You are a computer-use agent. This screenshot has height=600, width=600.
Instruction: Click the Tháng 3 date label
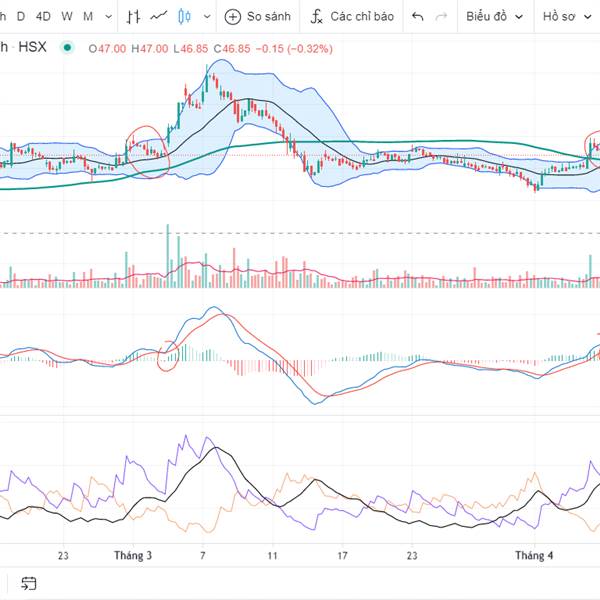coord(133,555)
